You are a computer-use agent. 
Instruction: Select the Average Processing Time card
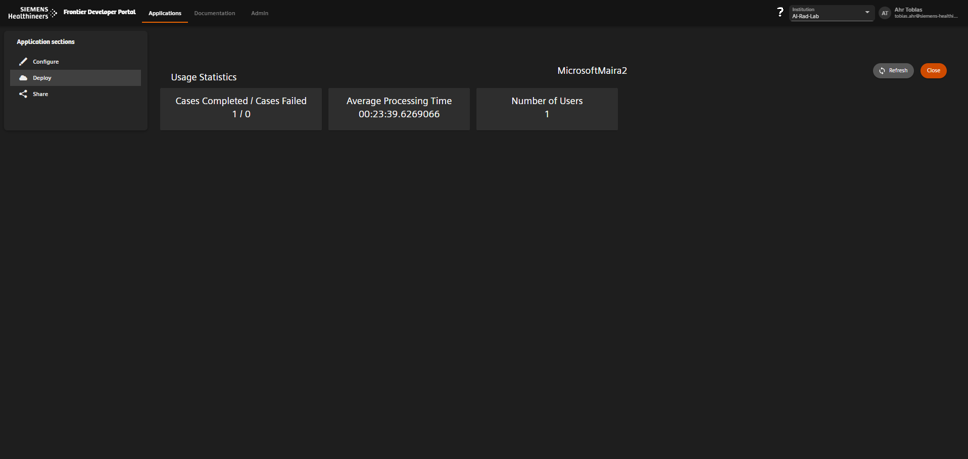point(399,108)
